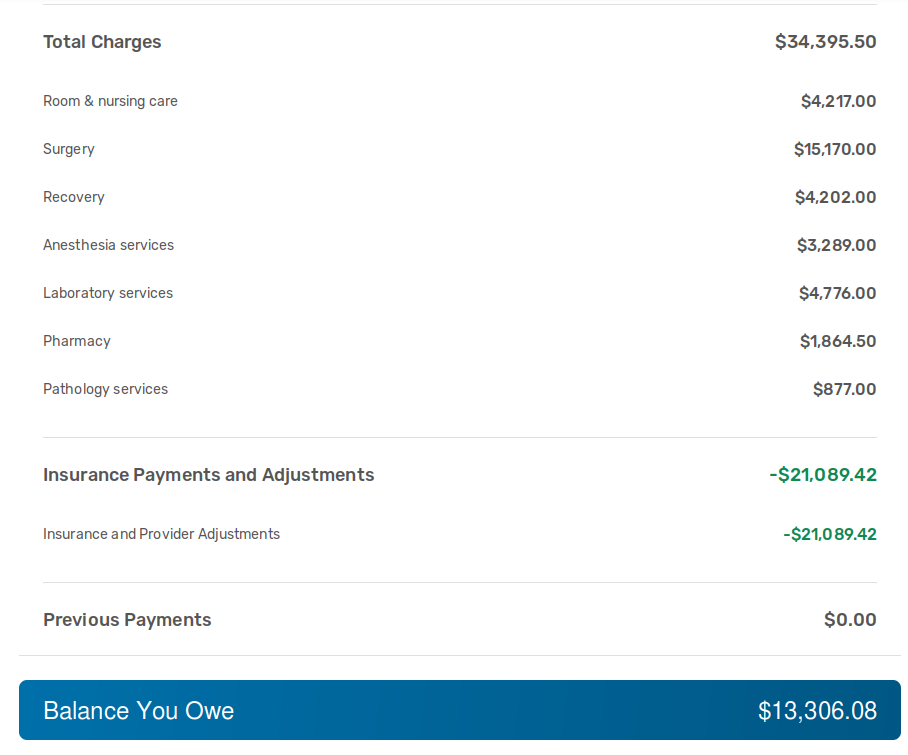Select the $4,217.00 room charge amount

pyautogui.click(x=838, y=101)
